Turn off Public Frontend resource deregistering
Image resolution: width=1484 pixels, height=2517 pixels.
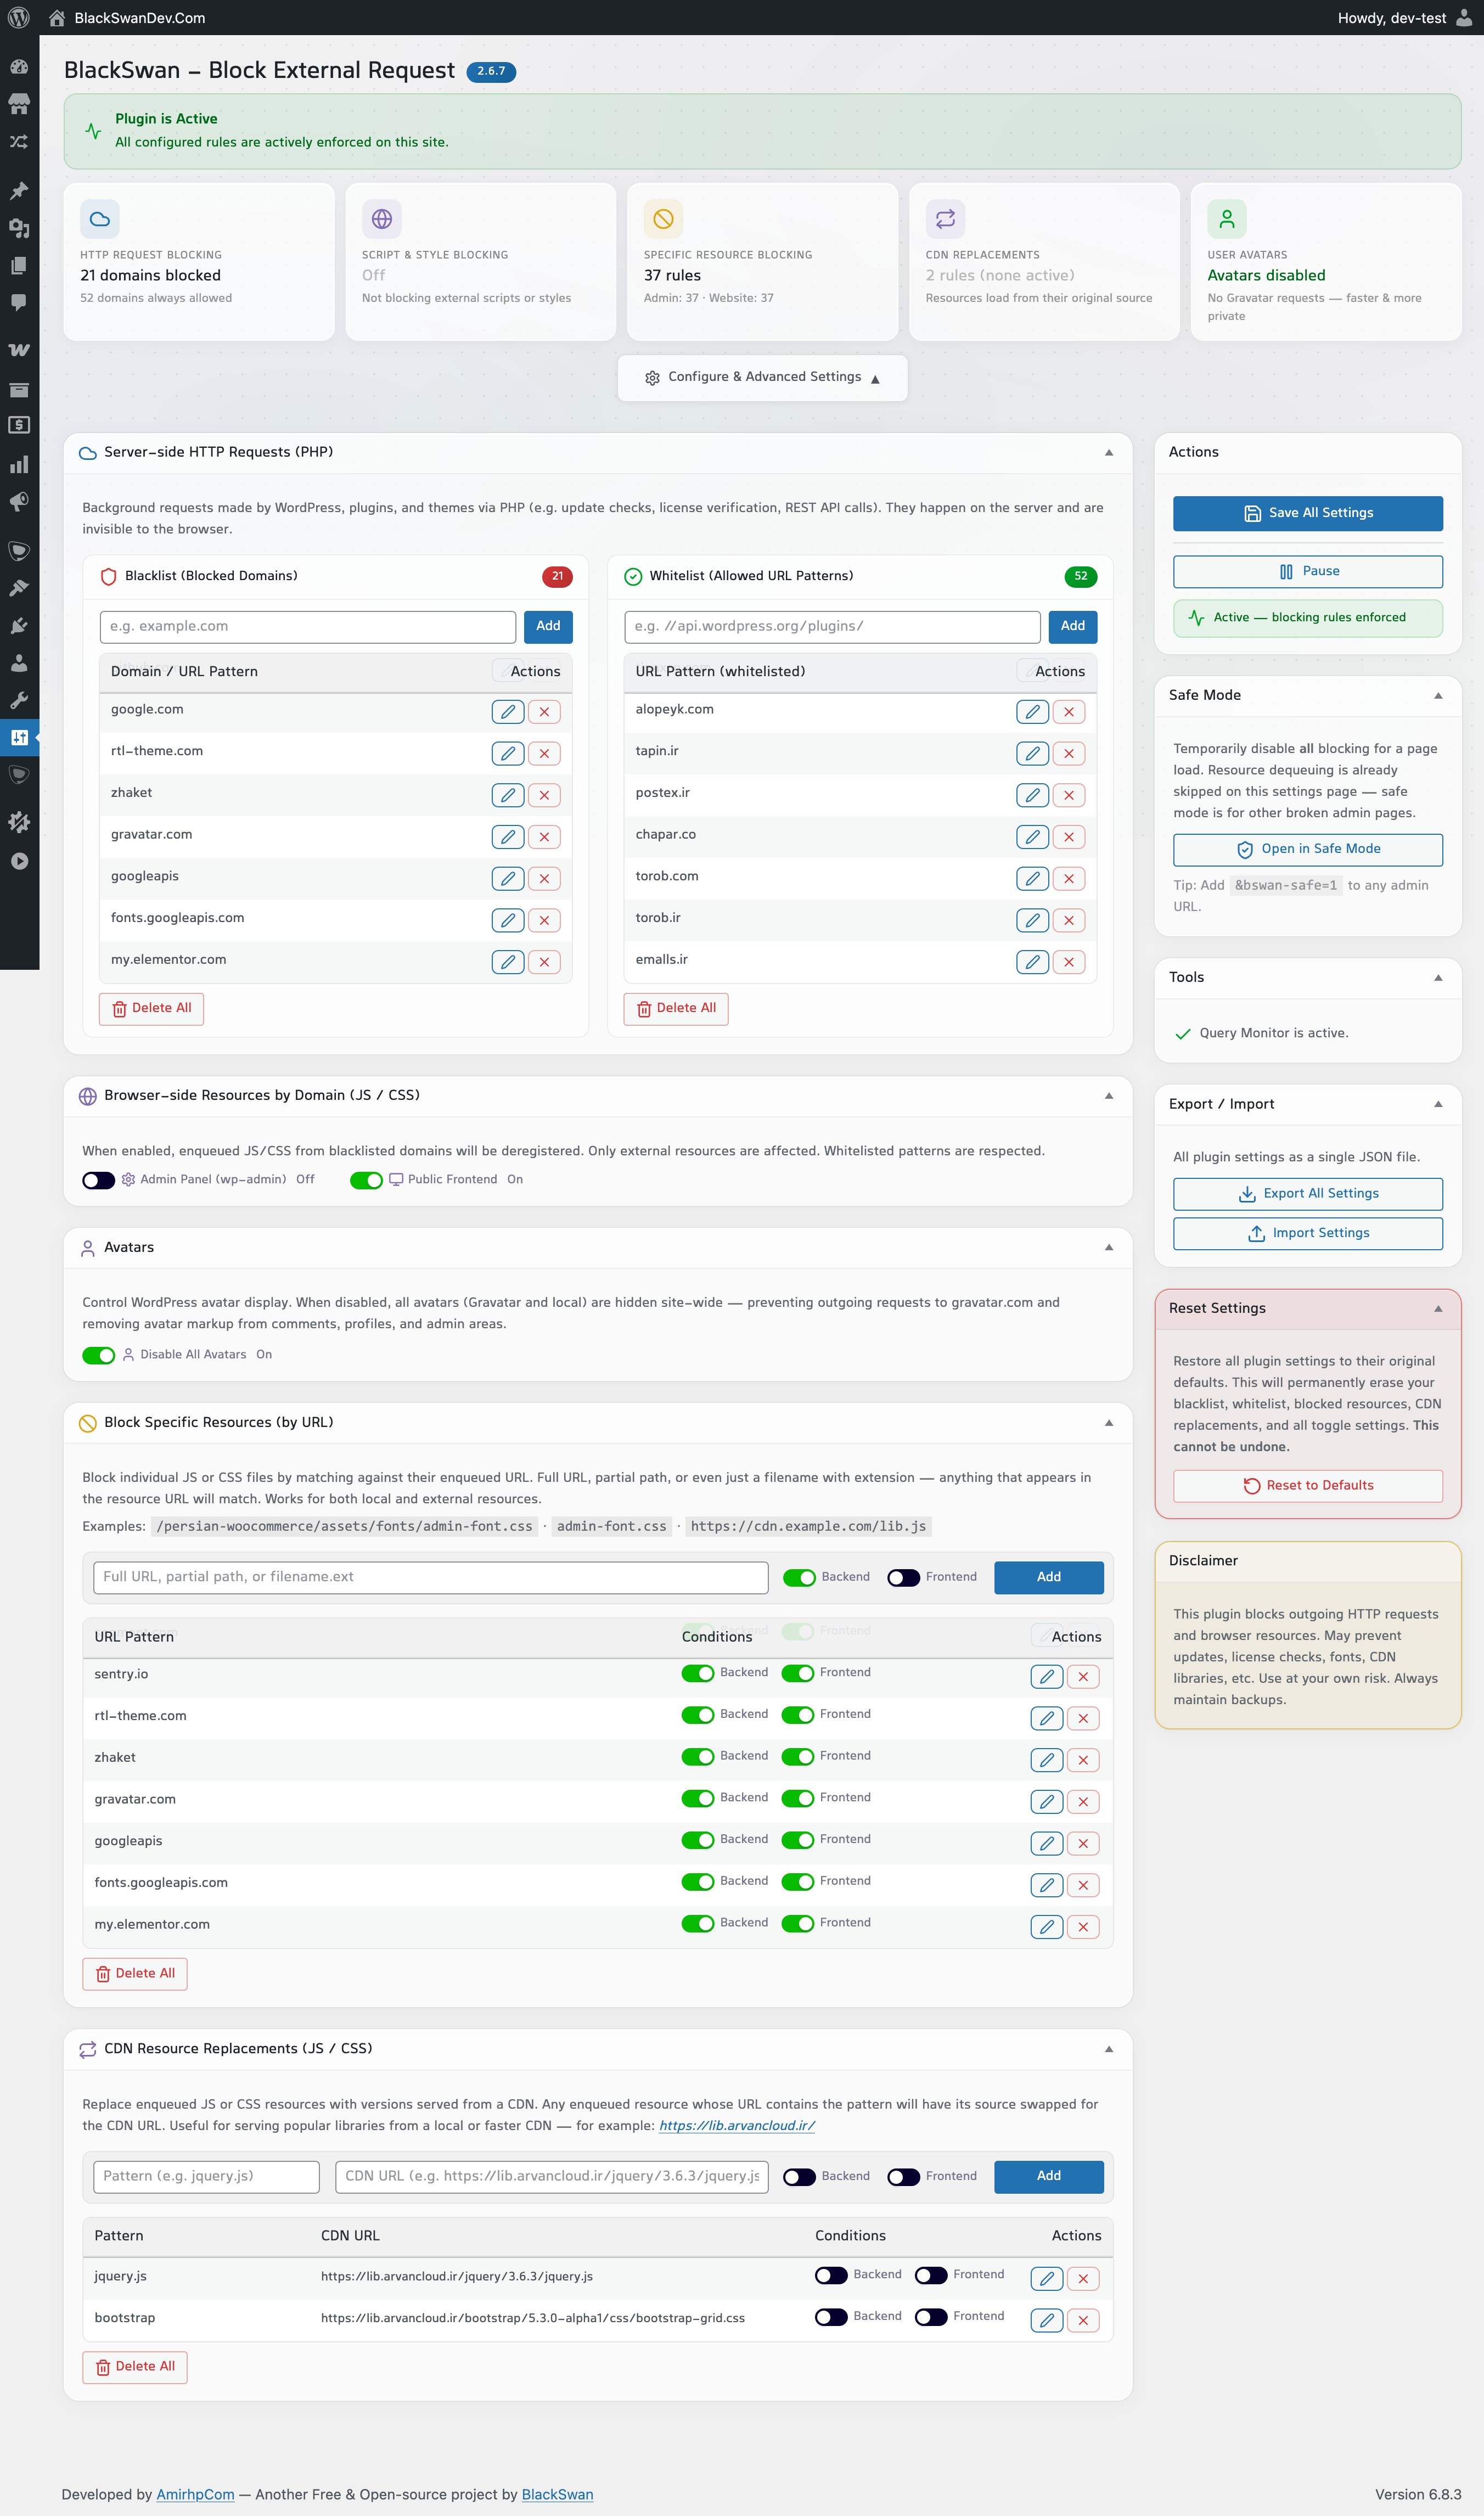pos(367,1180)
